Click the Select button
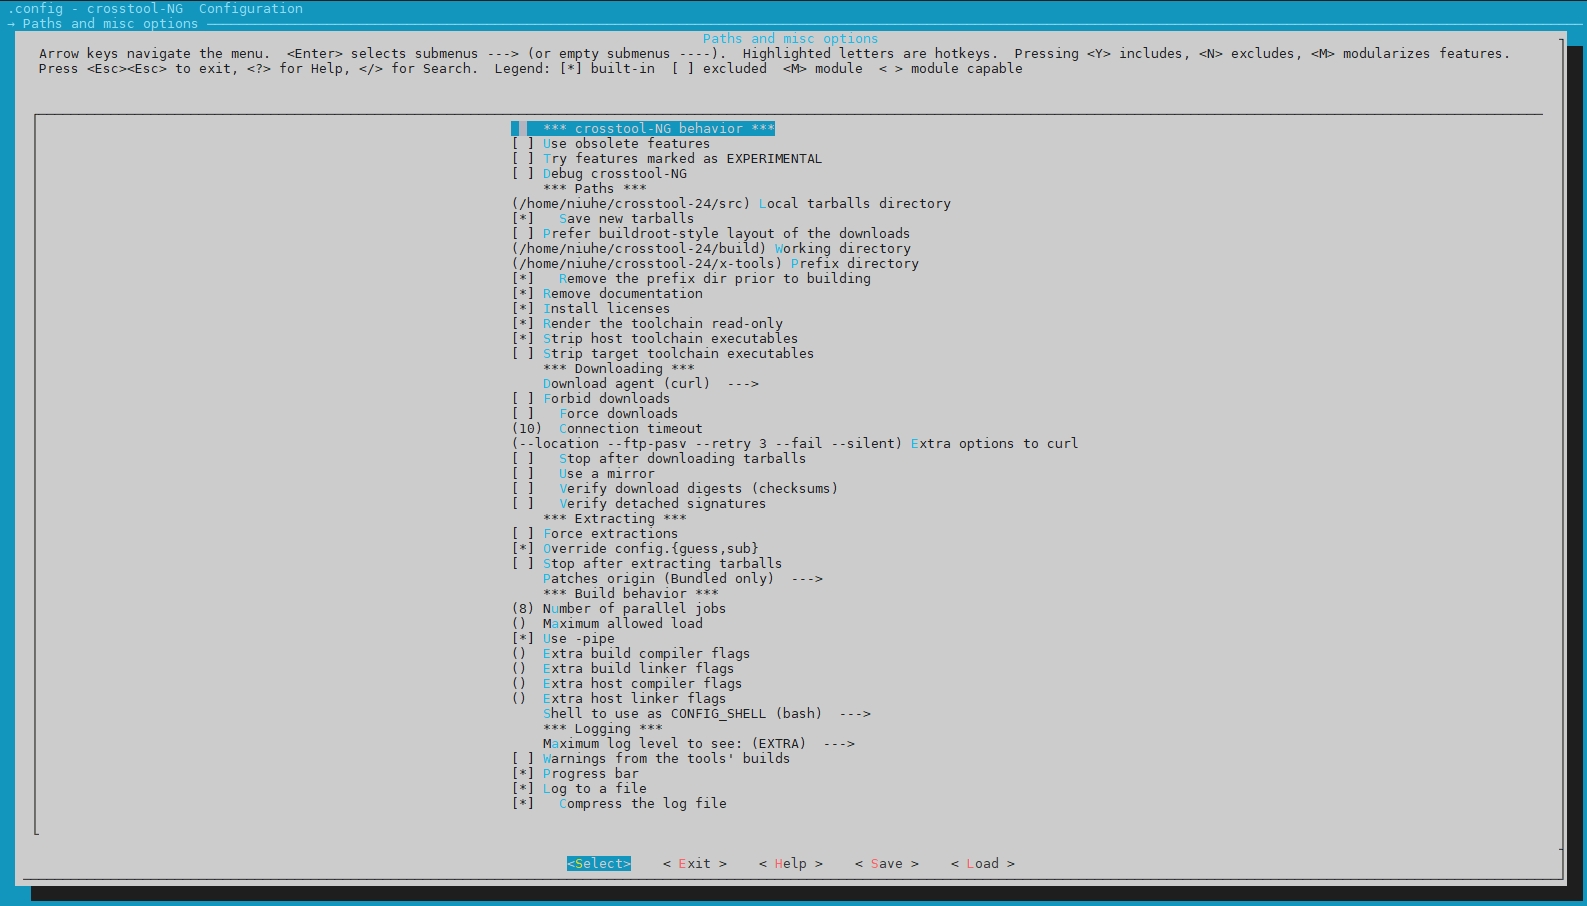This screenshot has height=906, width=1587. pos(599,864)
